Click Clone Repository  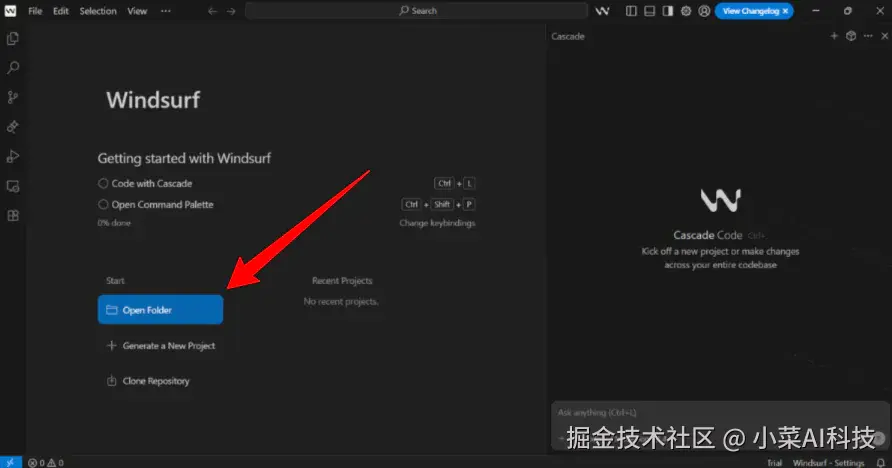[148, 380]
